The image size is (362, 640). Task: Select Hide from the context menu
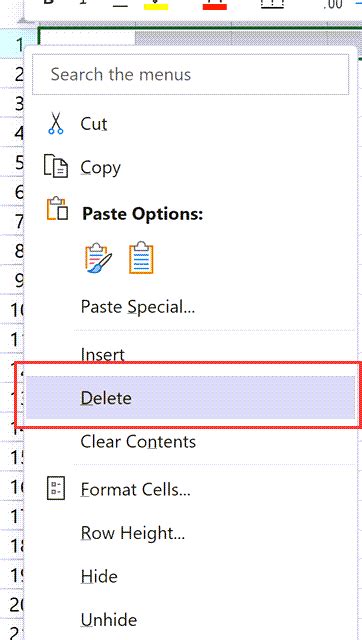coord(99,576)
